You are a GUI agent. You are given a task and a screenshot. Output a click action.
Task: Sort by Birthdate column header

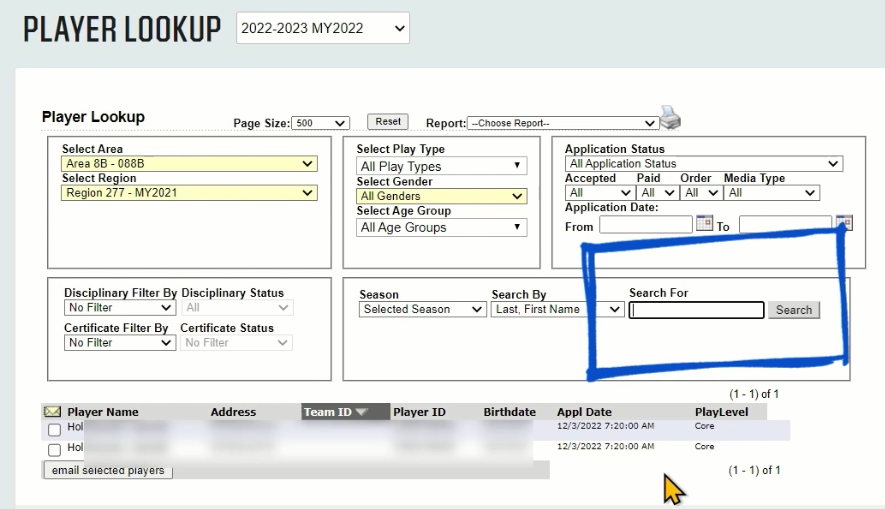coord(509,412)
